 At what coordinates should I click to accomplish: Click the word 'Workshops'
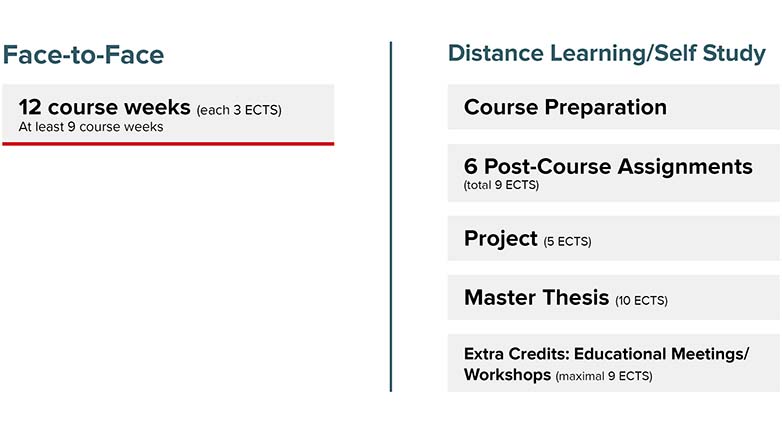pyautogui.click(x=507, y=375)
